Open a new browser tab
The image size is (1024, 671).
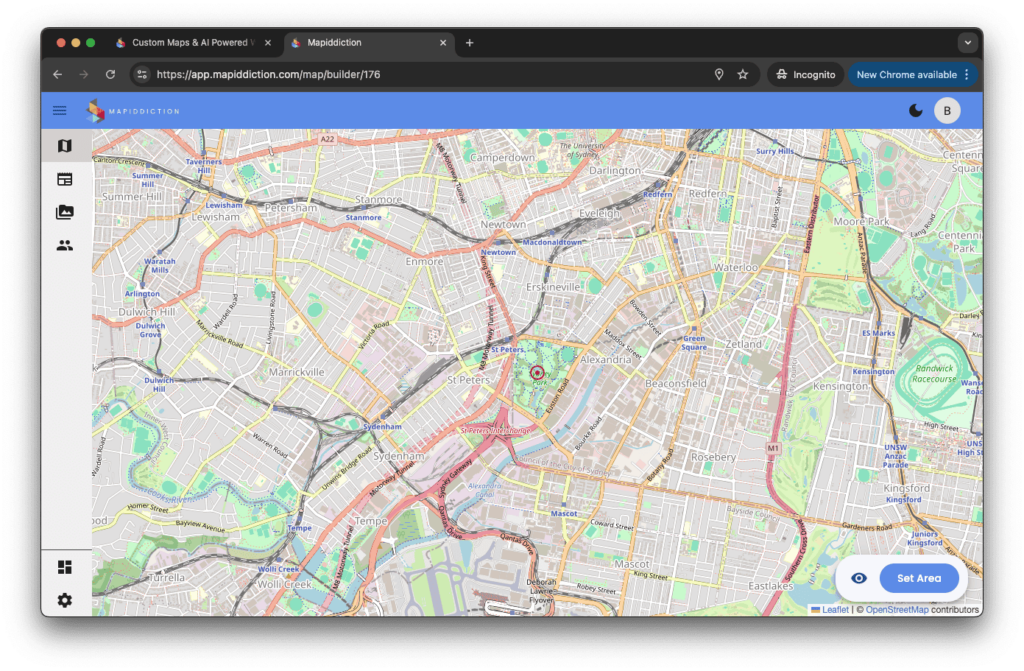pyautogui.click(x=470, y=43)
